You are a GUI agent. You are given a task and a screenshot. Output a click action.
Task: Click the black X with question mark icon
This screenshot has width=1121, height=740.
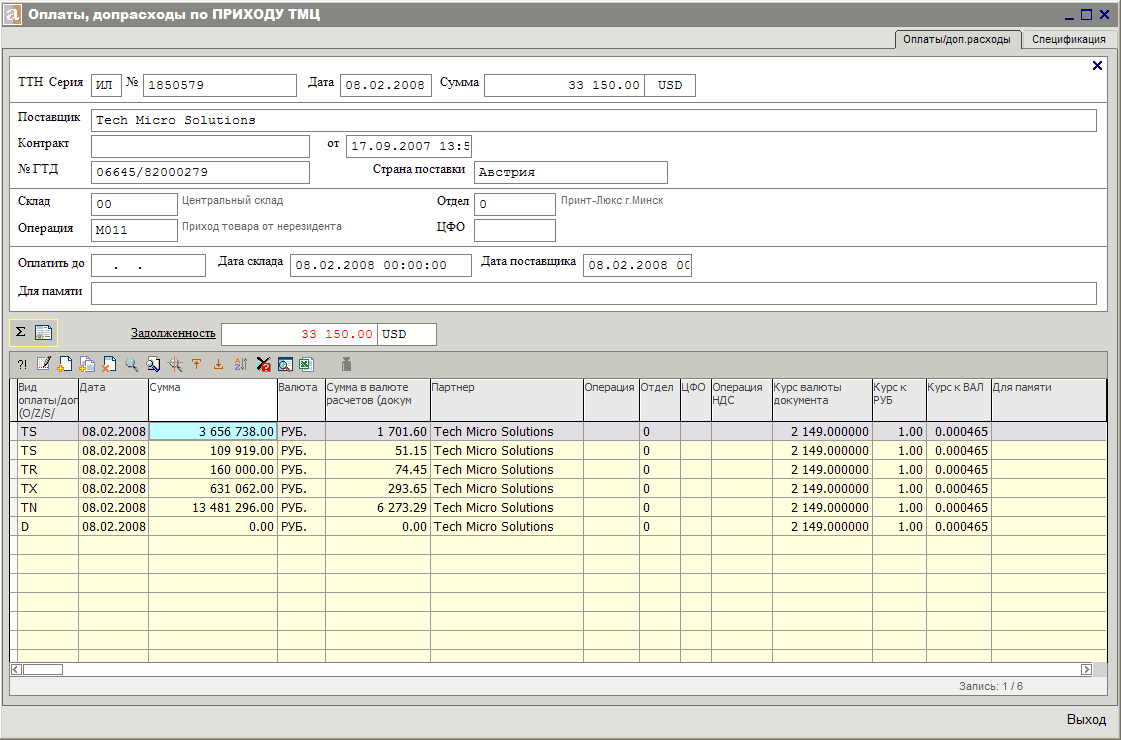pyautogui.click(x=263, y=365)
